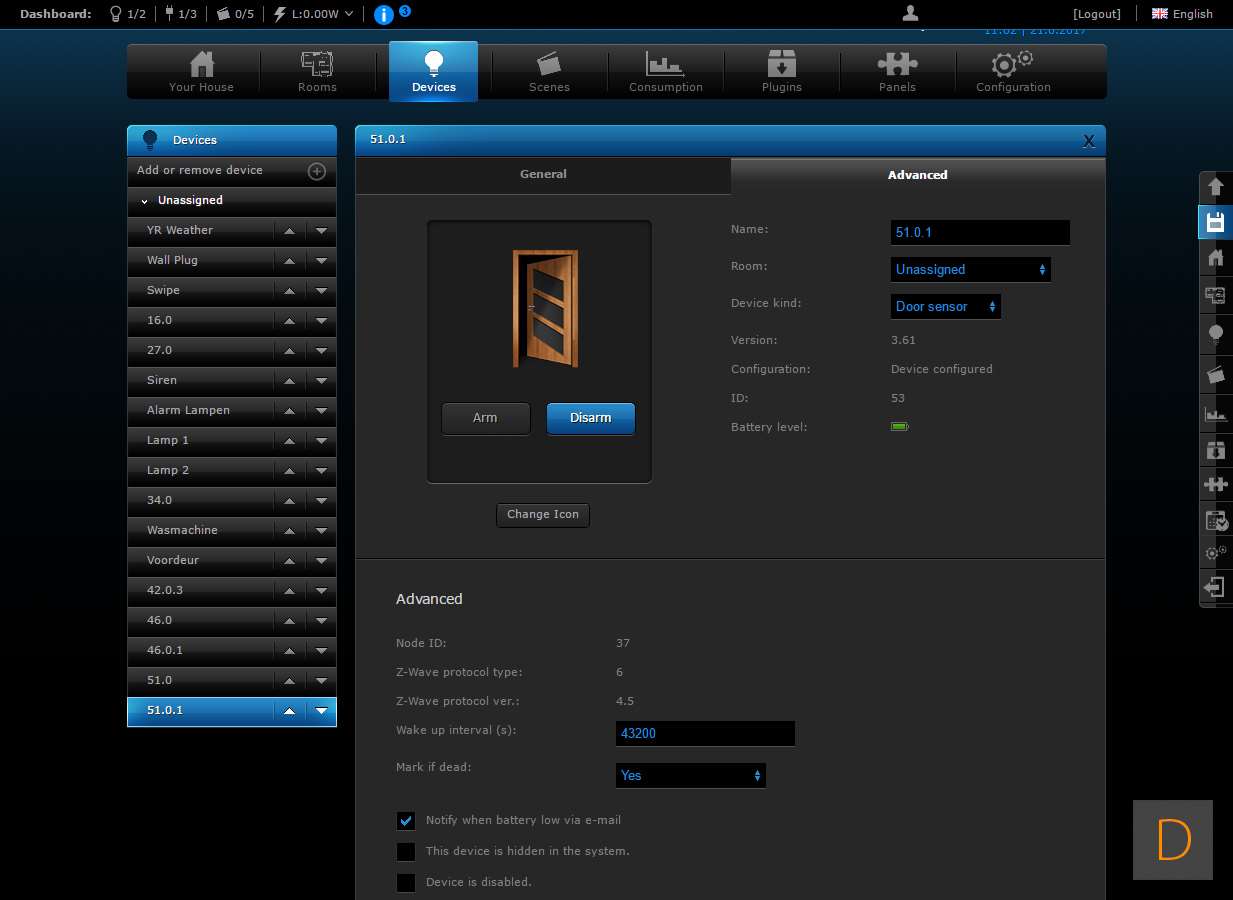The height and width of the screenshot is (900, 1233).
Task: Click the Change Icon button
Action: [x=543, y=515]
